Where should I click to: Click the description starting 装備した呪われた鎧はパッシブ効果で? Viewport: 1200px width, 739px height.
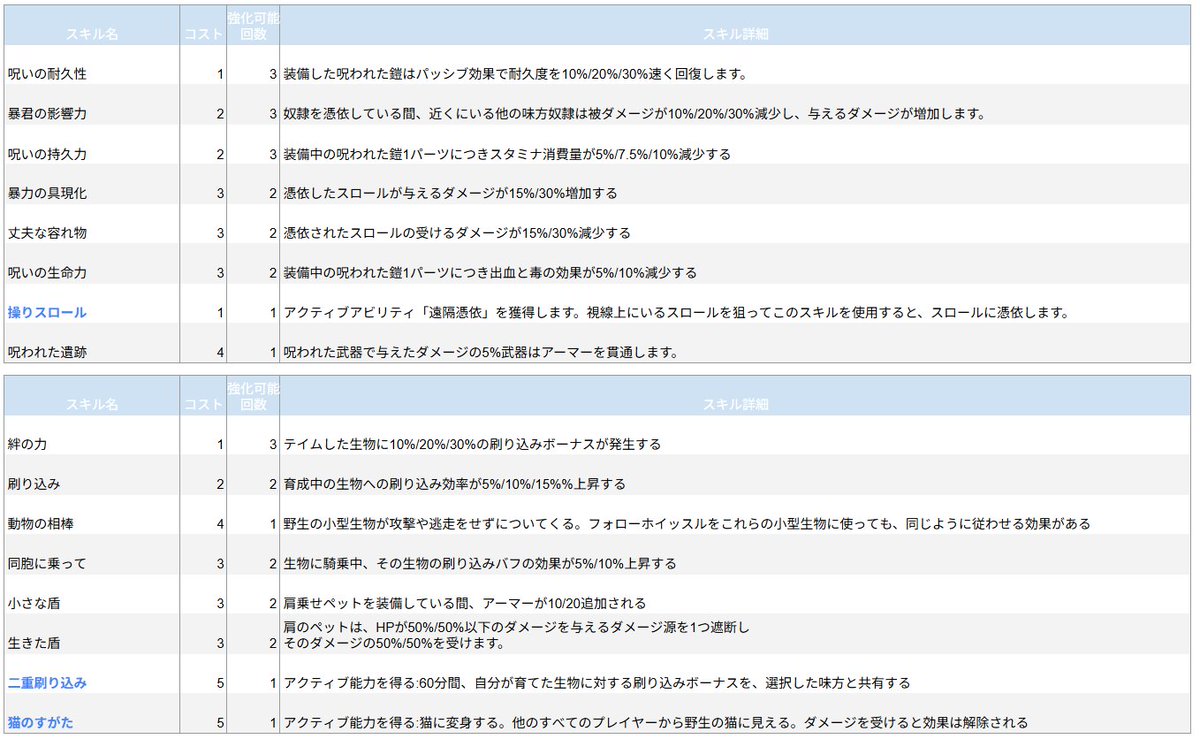pyautogui.click(x=516, y=75)
